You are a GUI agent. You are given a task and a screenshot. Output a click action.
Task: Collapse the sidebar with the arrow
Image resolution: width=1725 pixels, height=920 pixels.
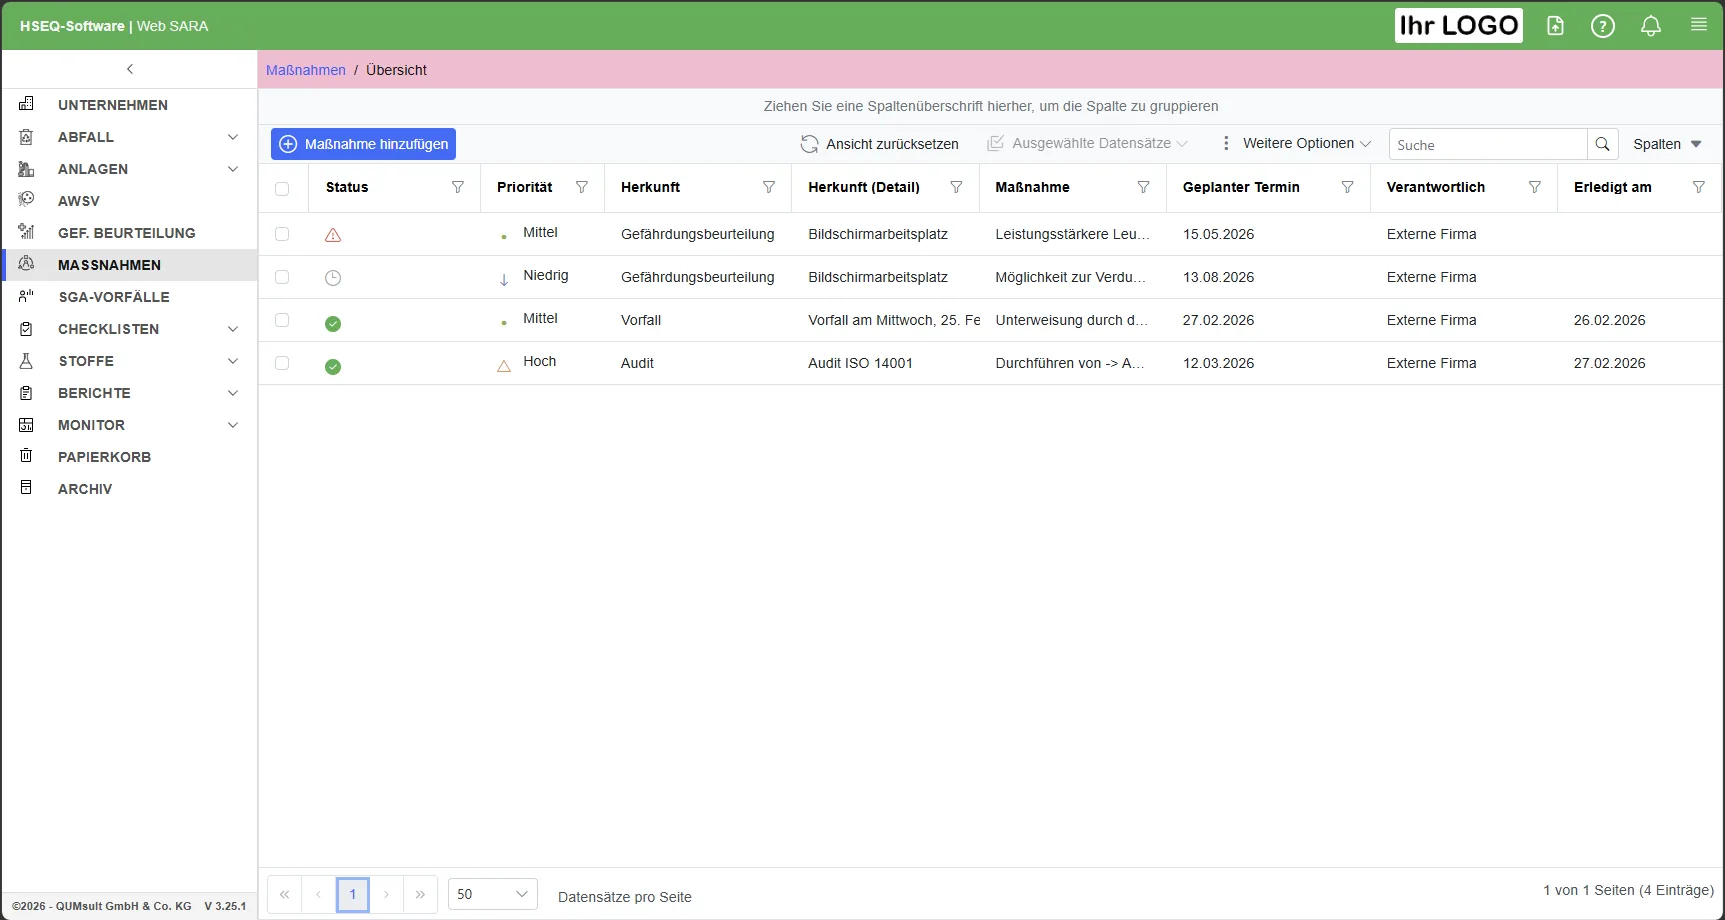tap(130, 69)
